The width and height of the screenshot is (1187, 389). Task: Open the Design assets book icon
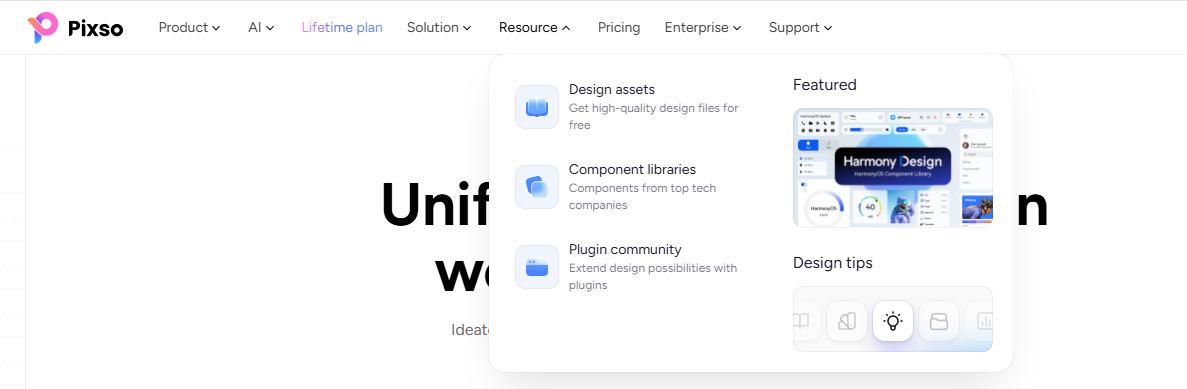[537, 107]
